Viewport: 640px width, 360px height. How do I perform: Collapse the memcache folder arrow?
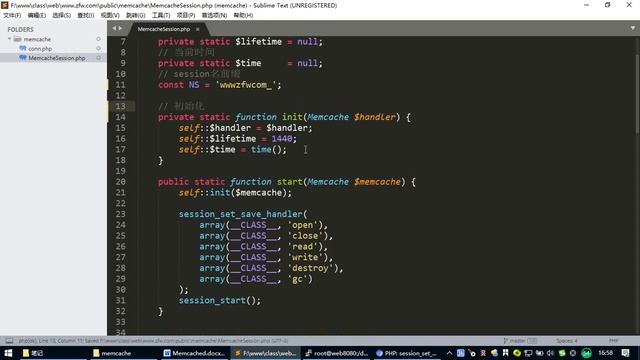pos(9,39)
